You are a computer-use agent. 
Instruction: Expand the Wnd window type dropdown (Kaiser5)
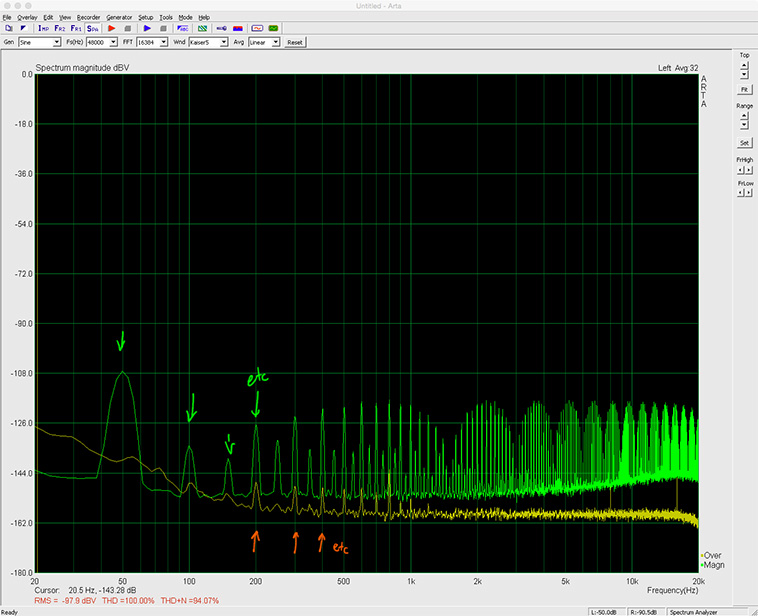(224, 43)
